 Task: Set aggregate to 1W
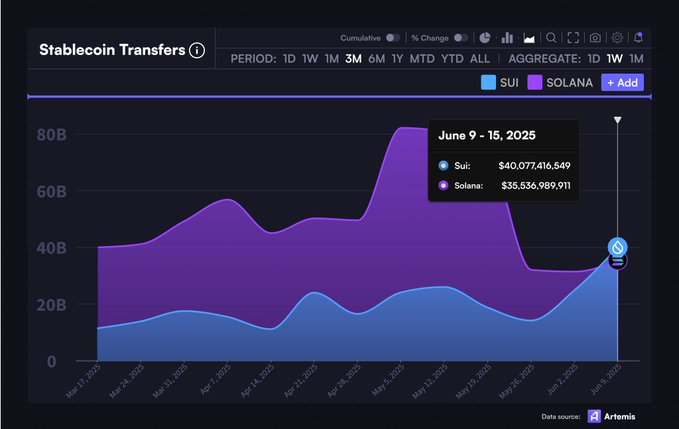615,59
